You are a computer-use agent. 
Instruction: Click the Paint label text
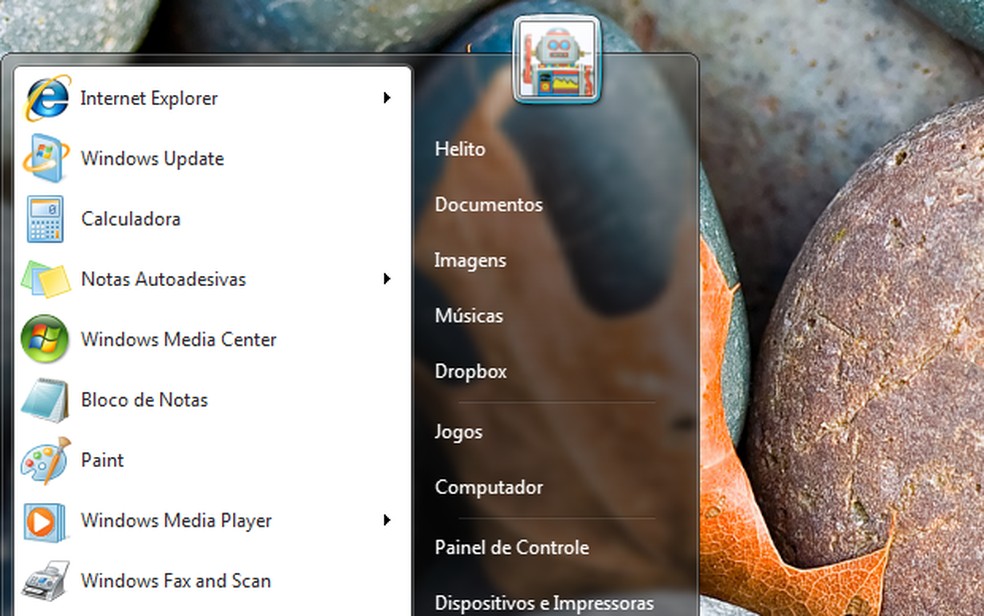[103, 460]
